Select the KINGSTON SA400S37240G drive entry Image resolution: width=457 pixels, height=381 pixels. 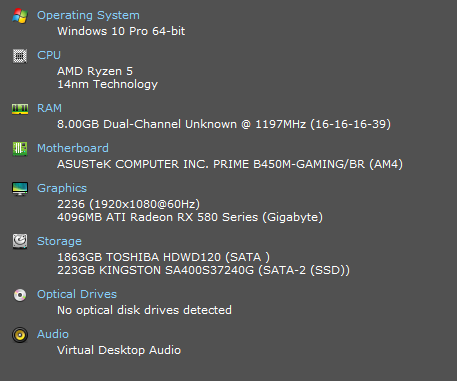(203, 270)
